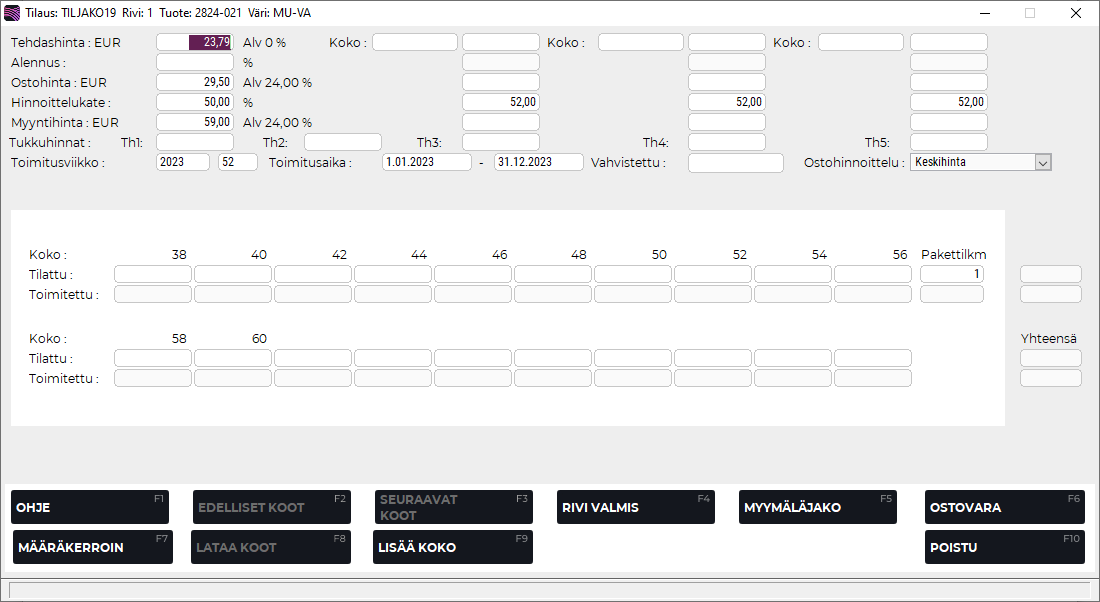Edit the Hinnoittelukate percentage field
Viewport: 1100px width, 602px height.
click(195, 102)
